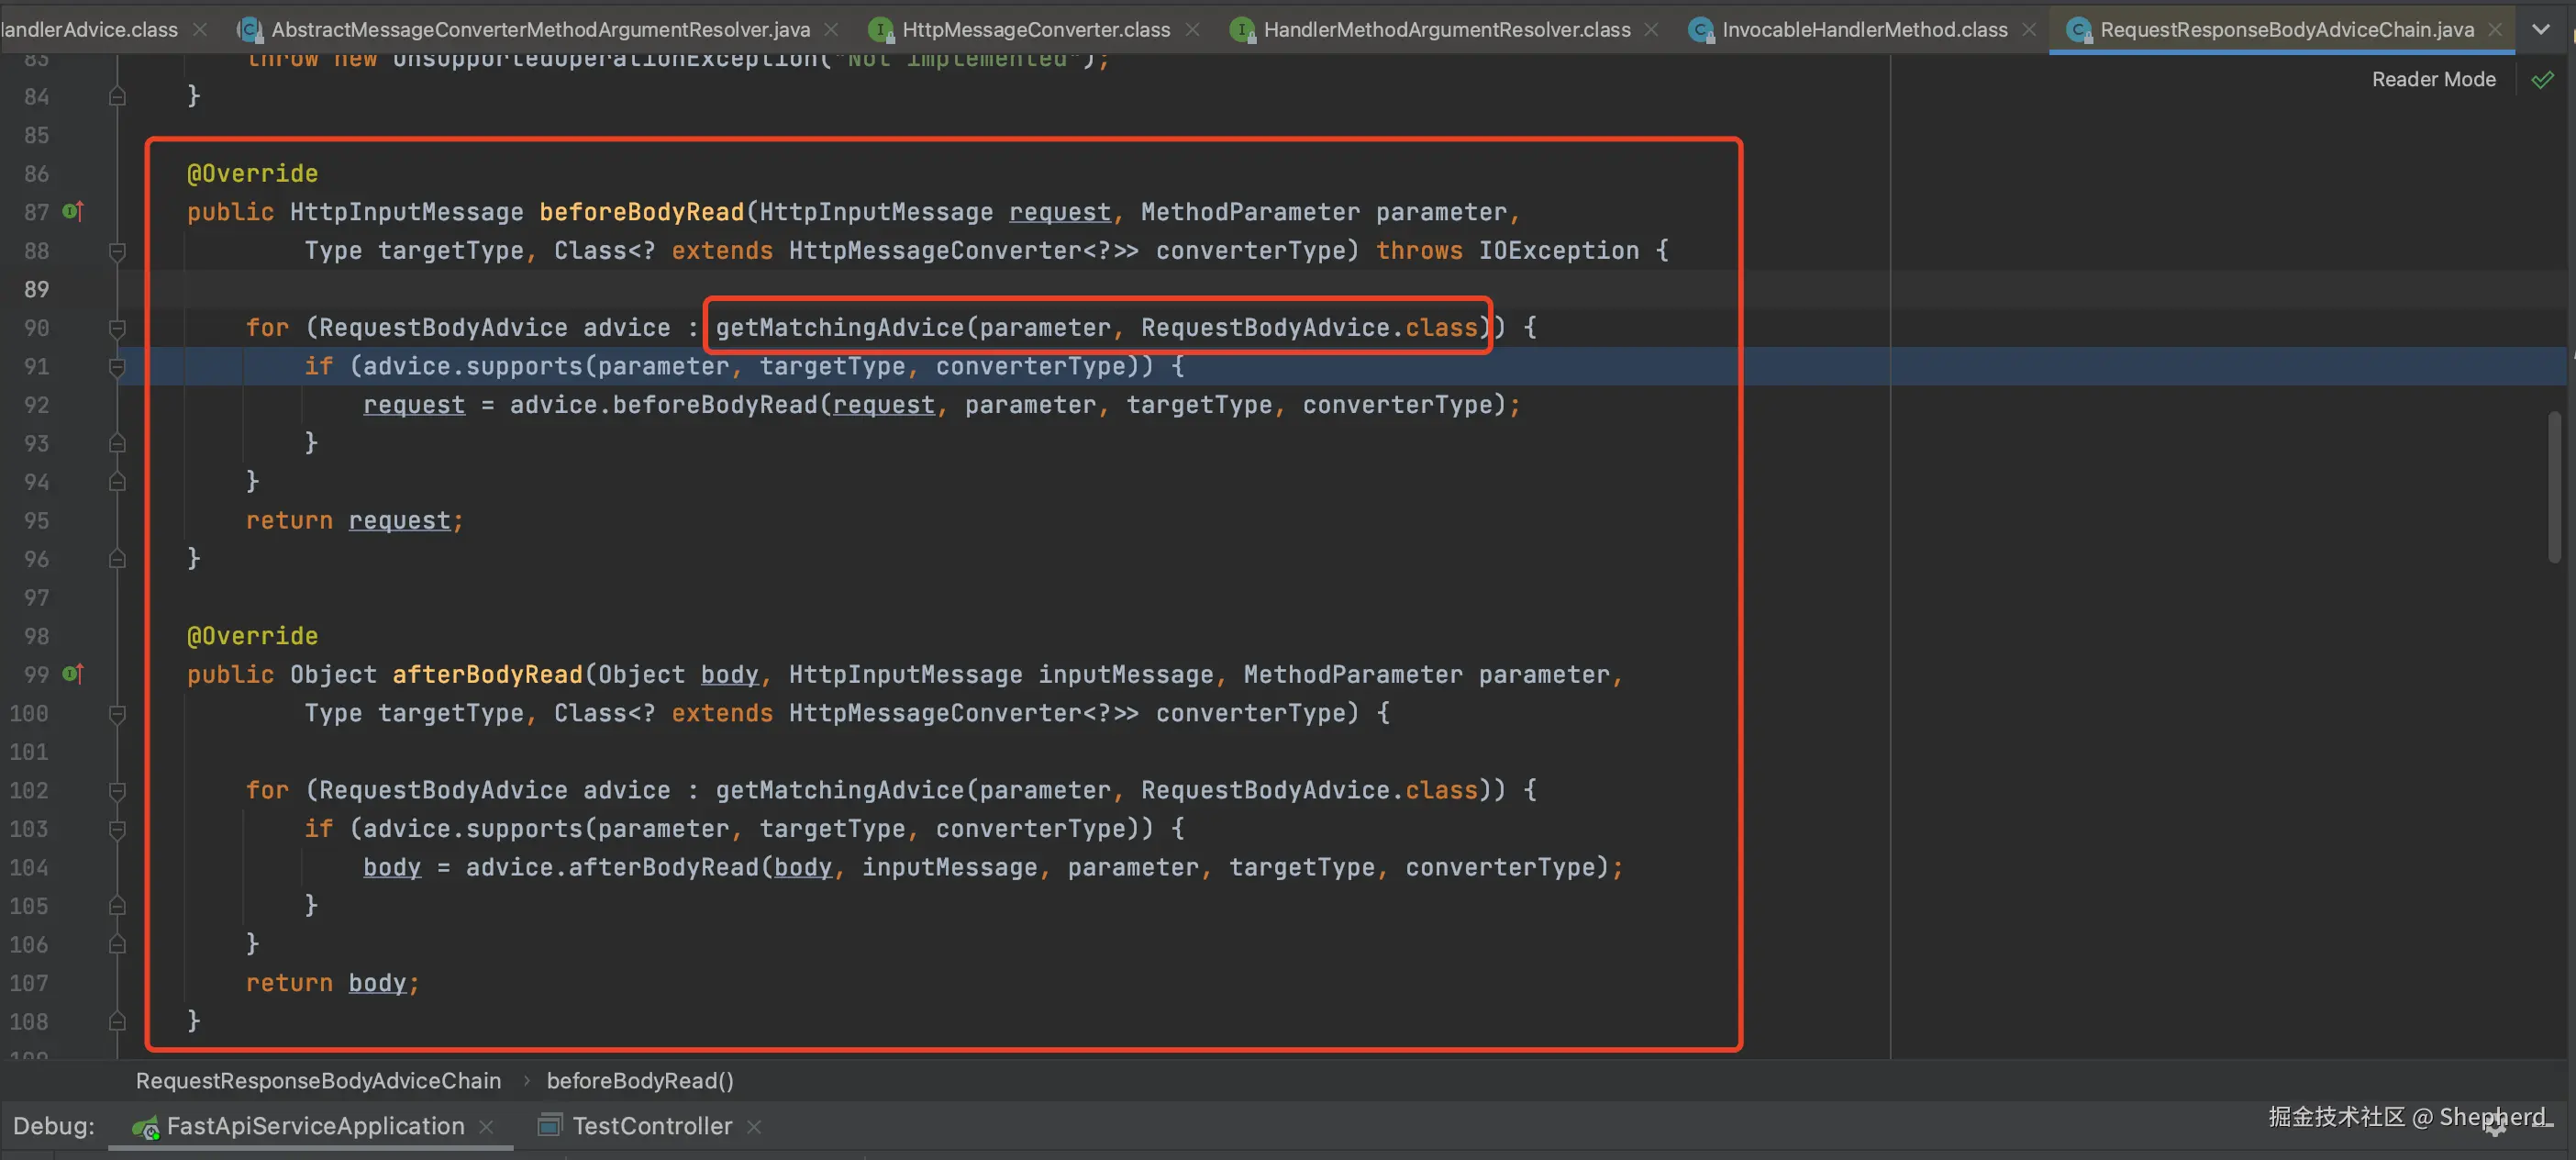Collapse the if block at line 103

tap(117, 829)
